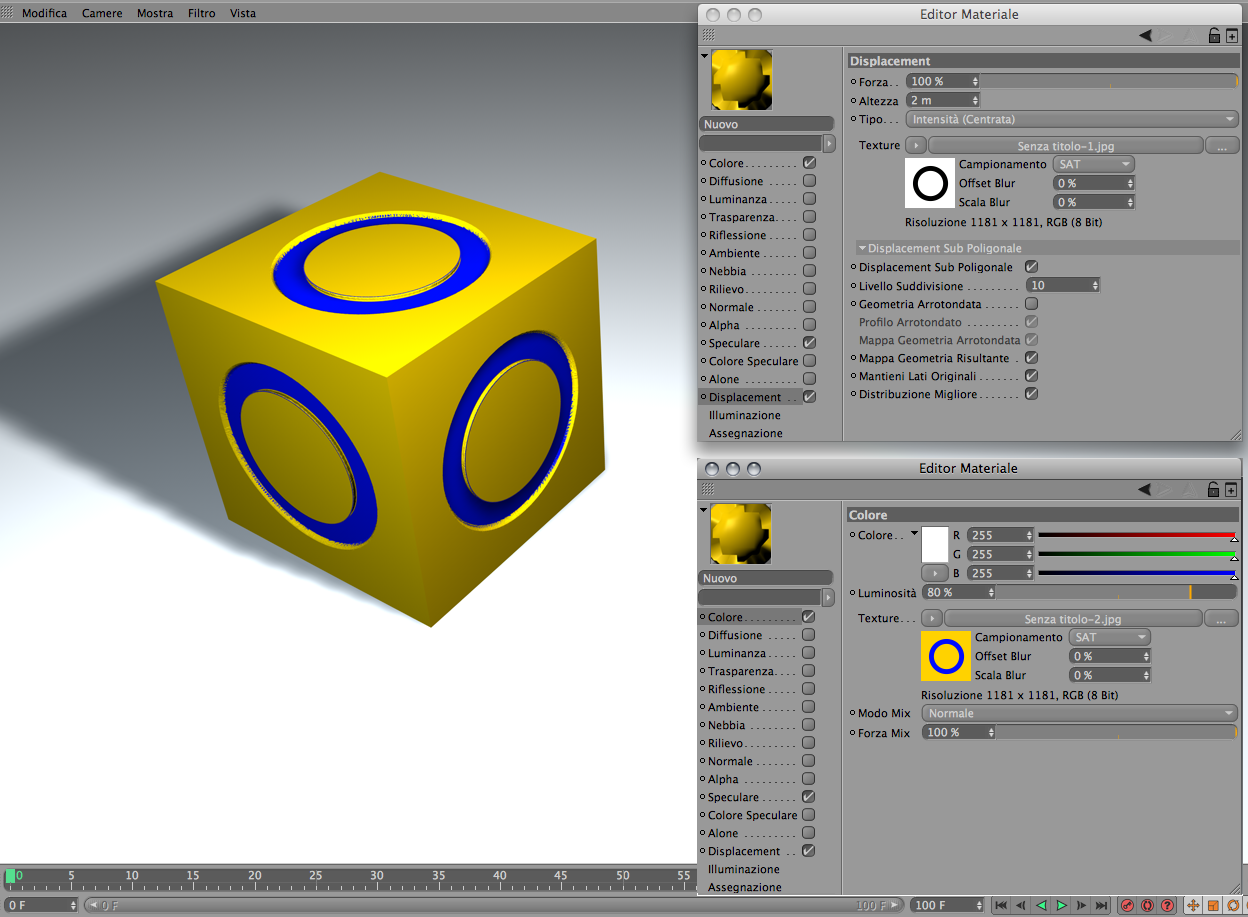
Task: Click the Luminosità slider bar
Action: pos(1116,592)
